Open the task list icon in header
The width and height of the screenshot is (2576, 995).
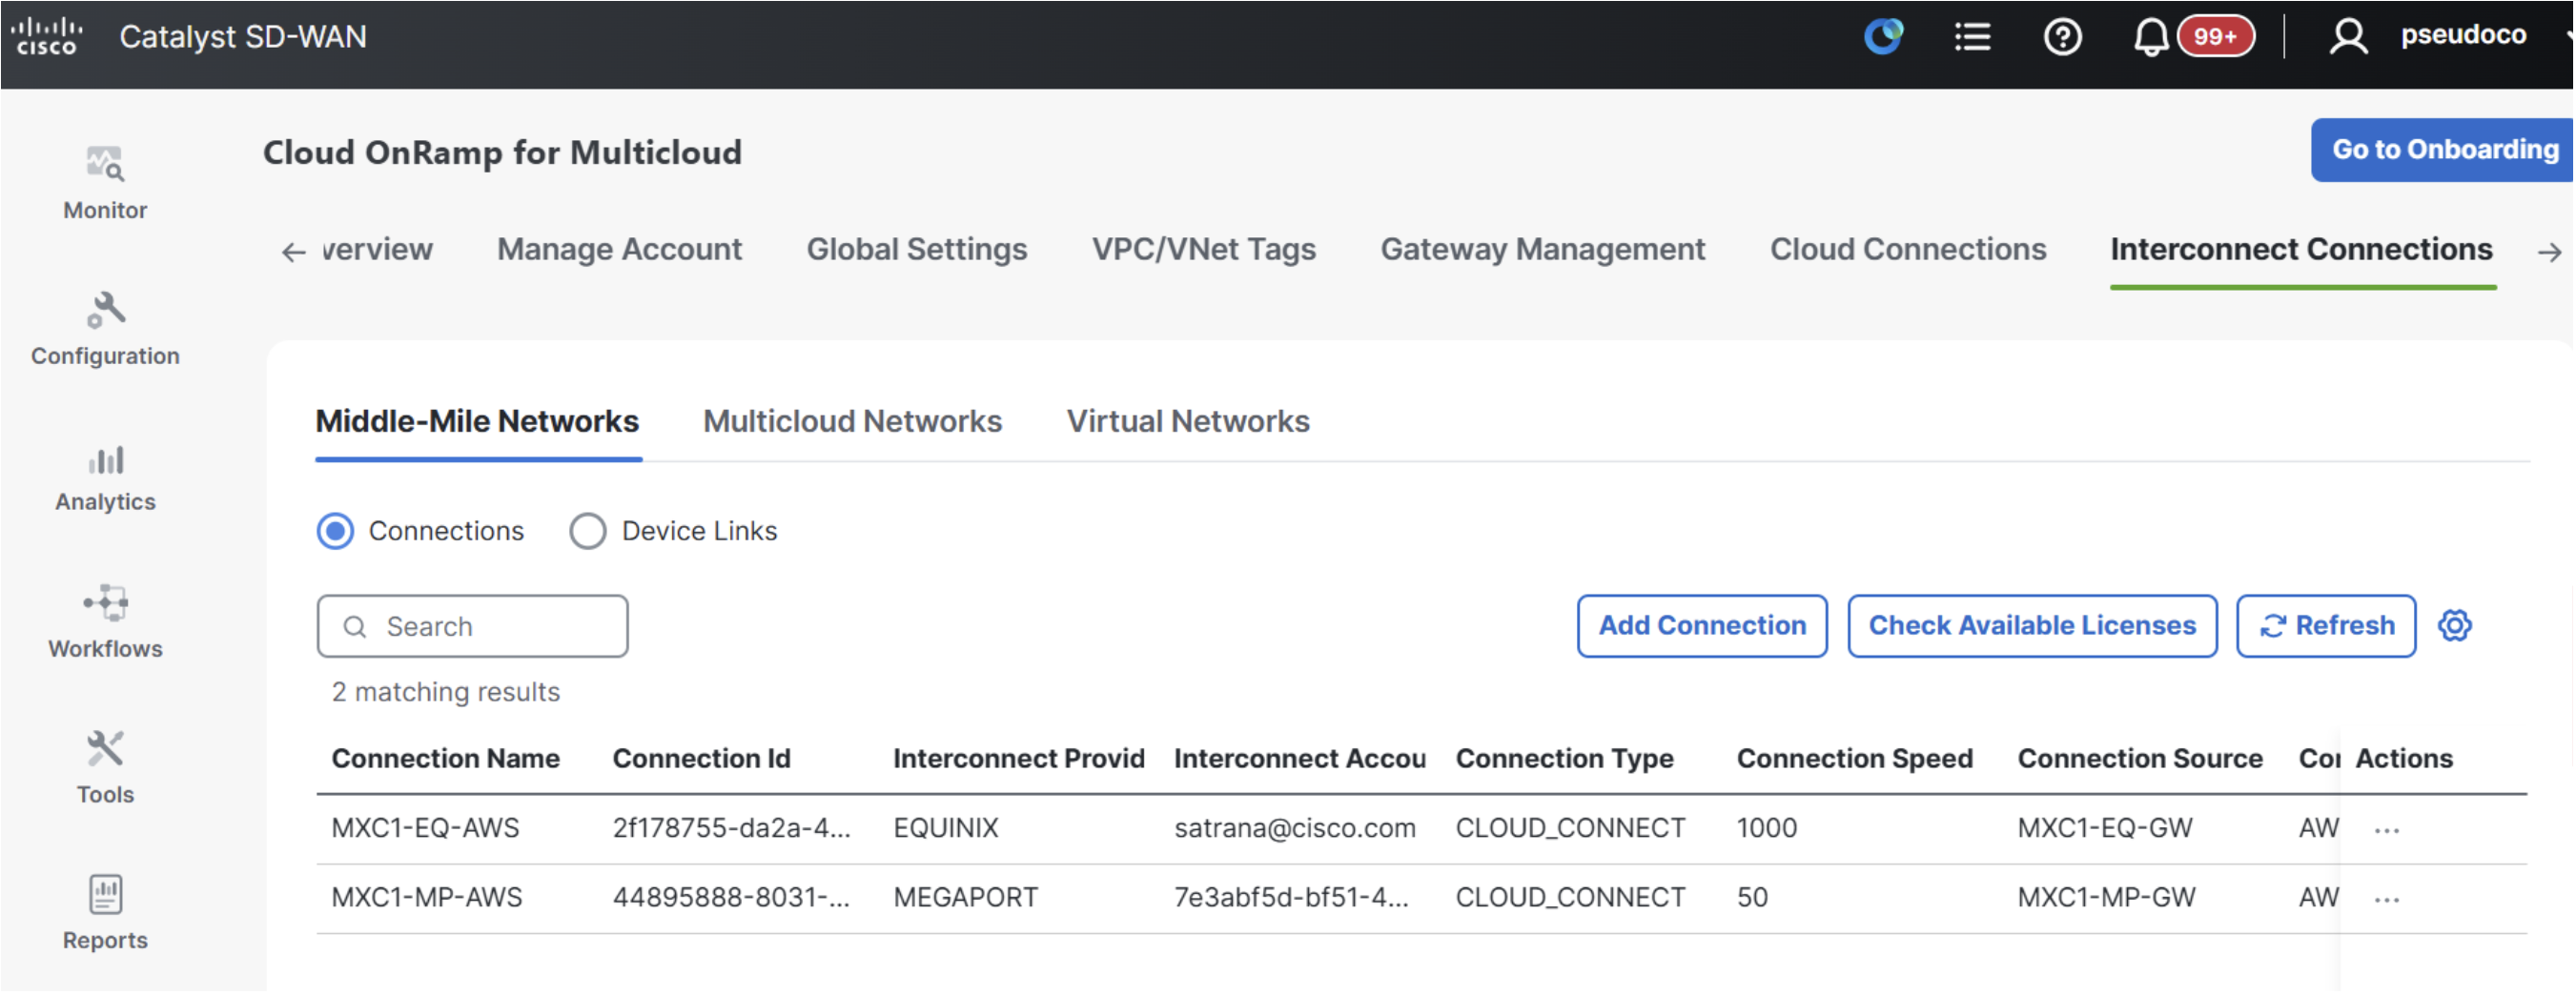(1973, 38)
